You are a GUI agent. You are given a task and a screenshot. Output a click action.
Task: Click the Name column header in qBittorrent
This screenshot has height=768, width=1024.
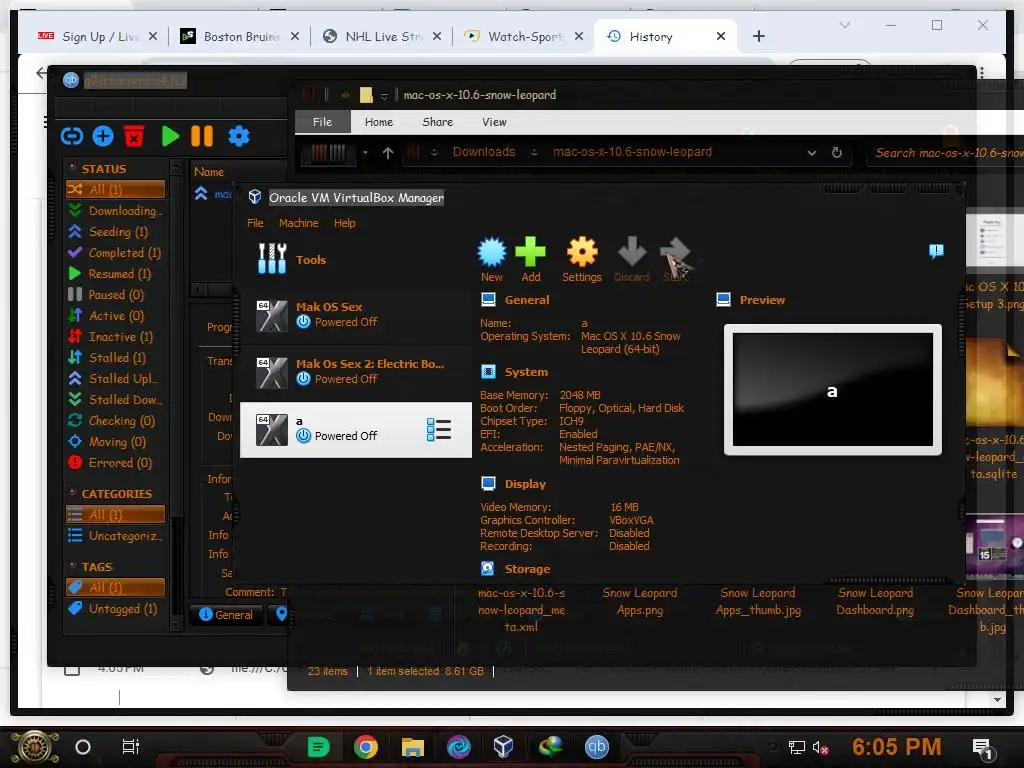pyautogui.click(x=209, y=172)
